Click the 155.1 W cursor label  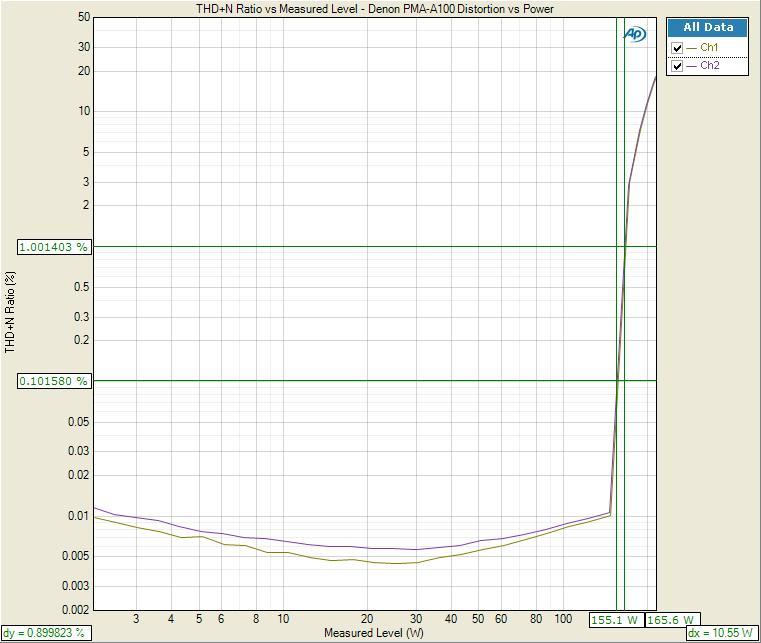click(x=615, y=620)
